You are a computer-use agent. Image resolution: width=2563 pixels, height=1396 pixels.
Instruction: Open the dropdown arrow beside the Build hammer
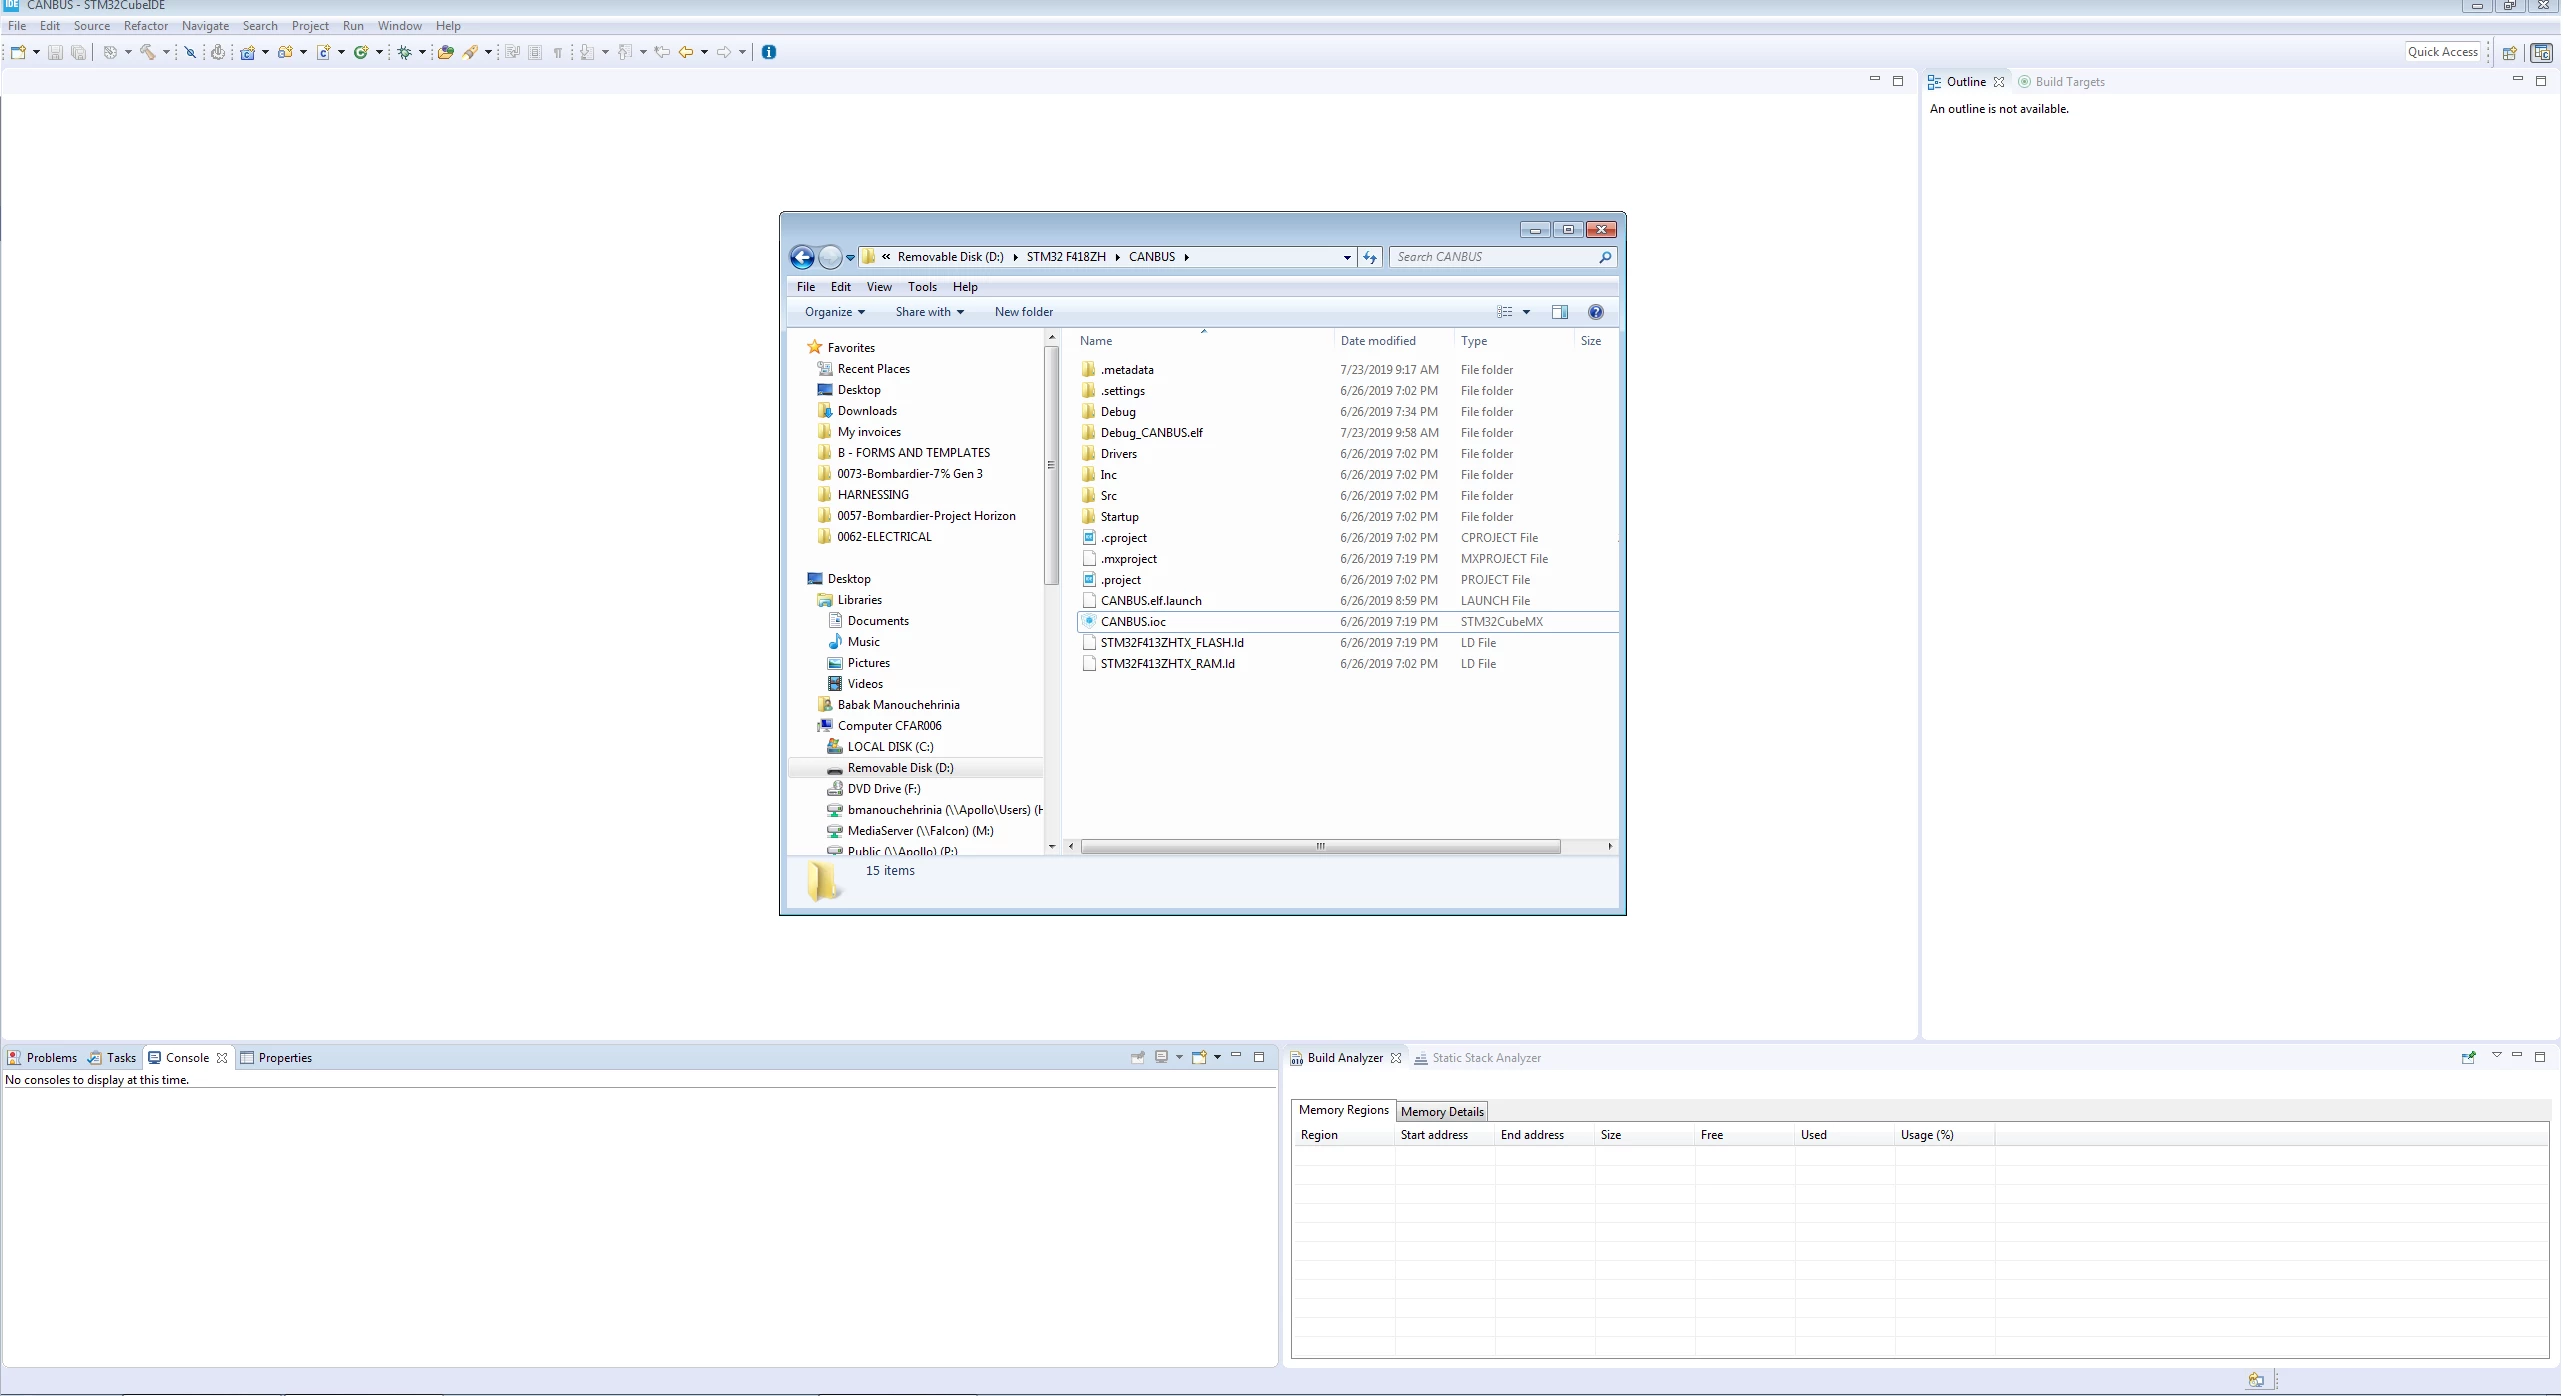point(166,52)
